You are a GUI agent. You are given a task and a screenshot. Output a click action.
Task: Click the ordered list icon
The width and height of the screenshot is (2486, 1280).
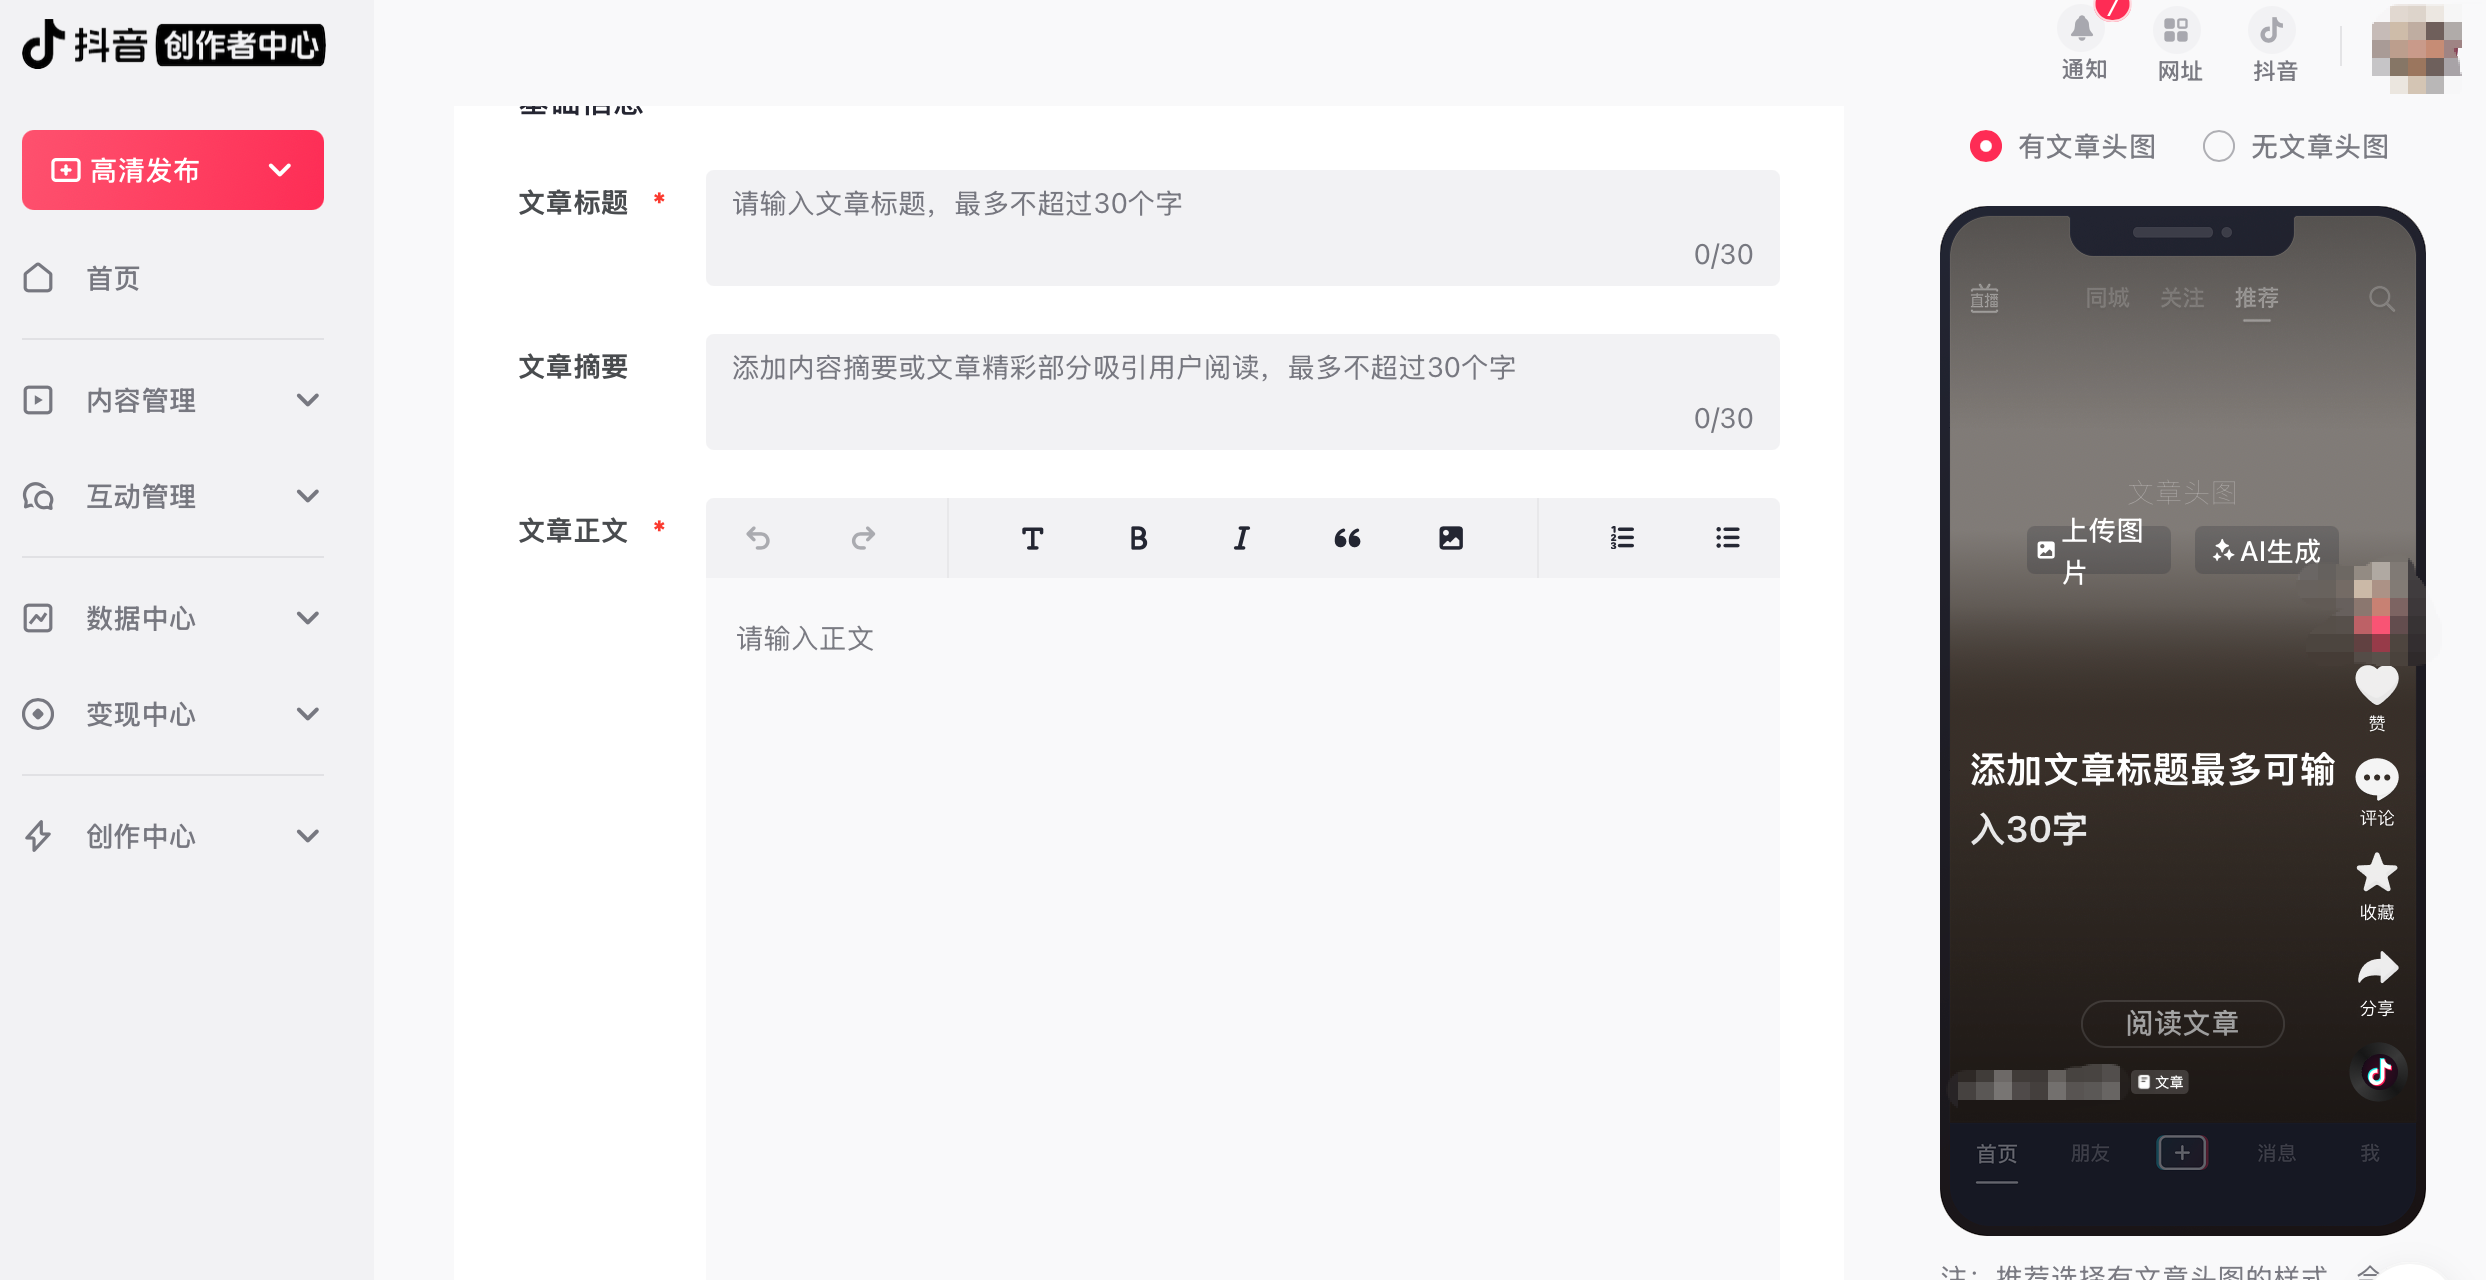click(x=1621, y=537)
